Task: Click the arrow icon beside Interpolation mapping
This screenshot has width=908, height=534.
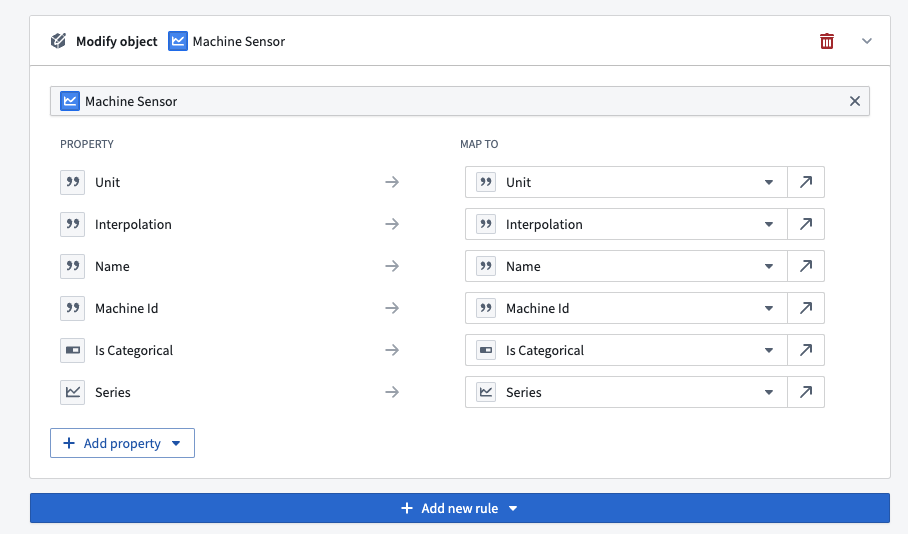Action: point(806,224)
